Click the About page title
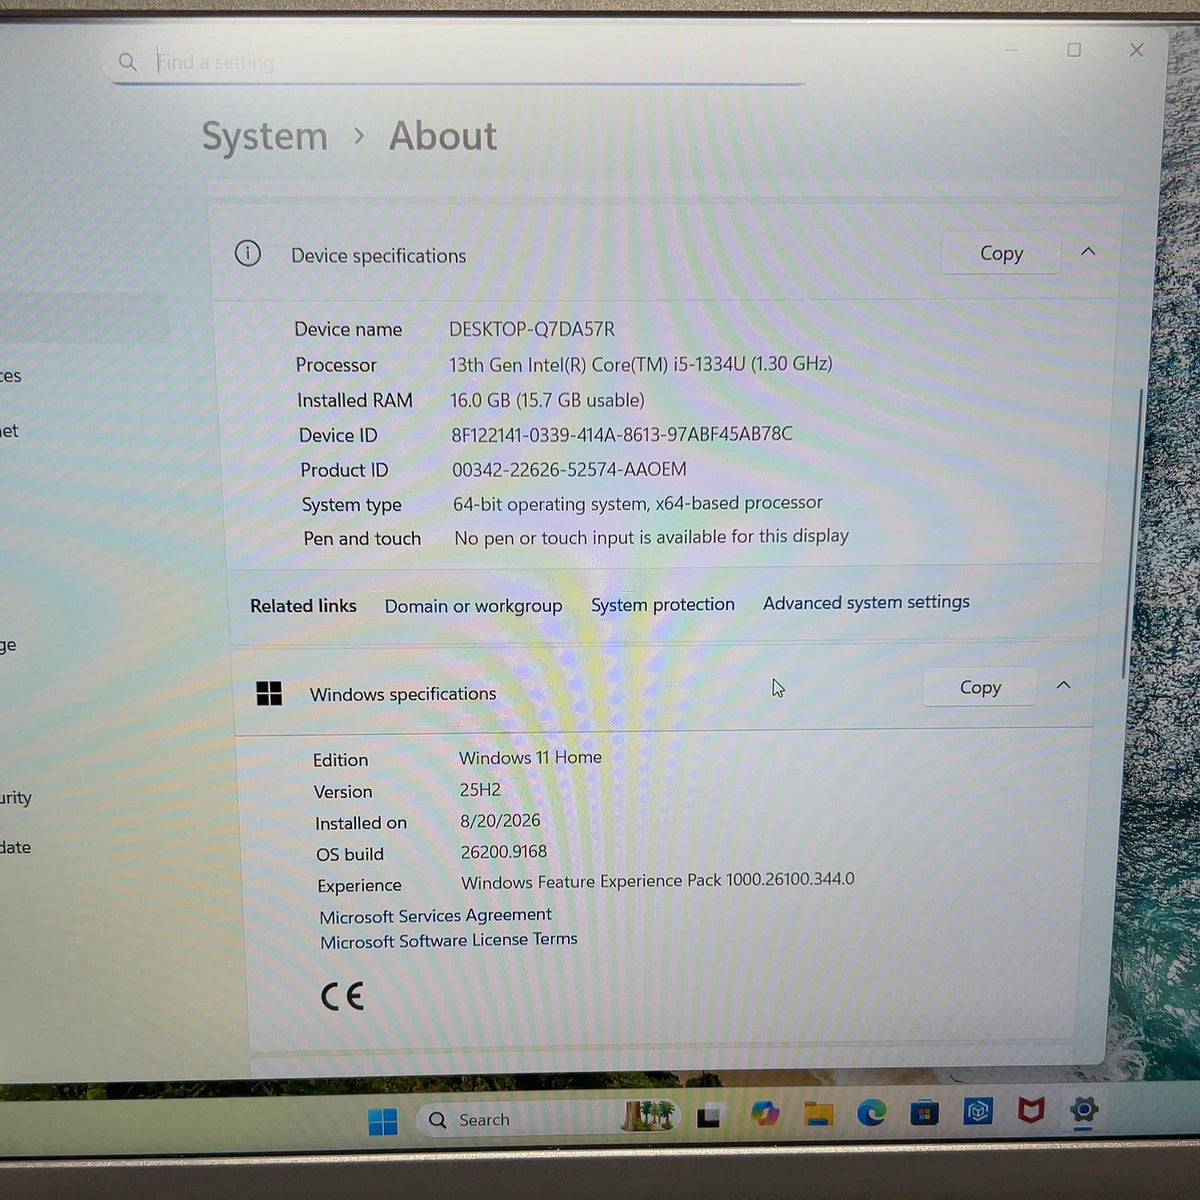Image resolution: width=1200 pixels, height=1200 pixels. (443, 136)
